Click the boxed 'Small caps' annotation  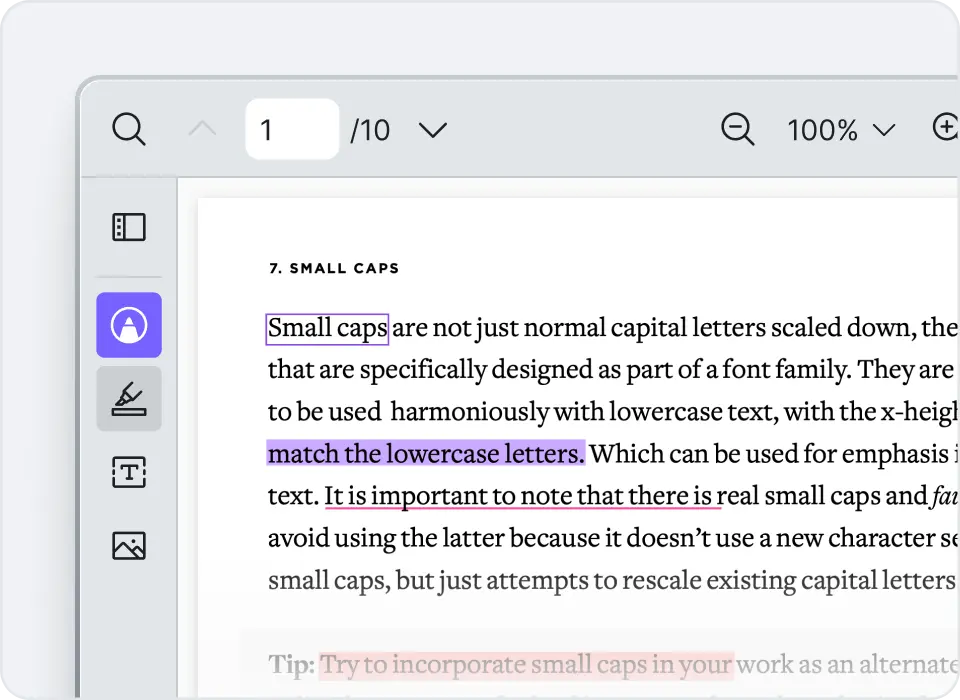coord(327,329)
